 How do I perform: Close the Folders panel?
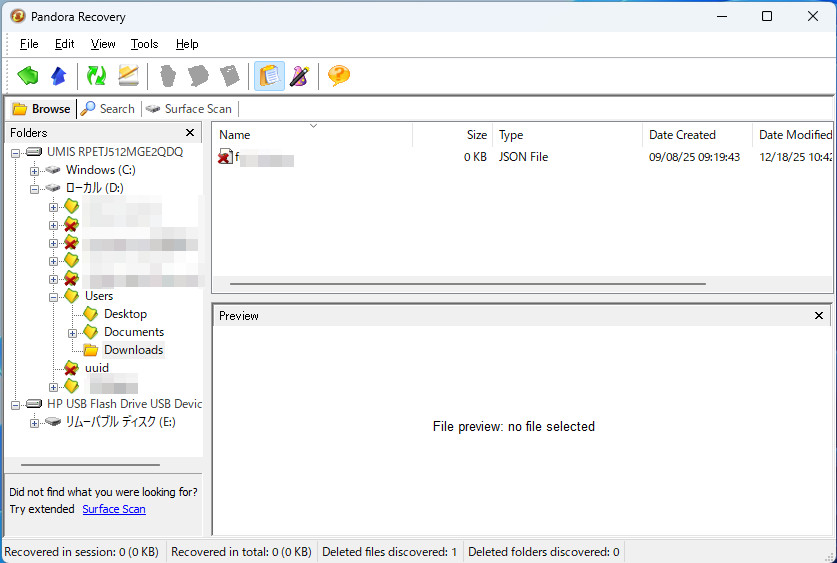click(190, 133)
